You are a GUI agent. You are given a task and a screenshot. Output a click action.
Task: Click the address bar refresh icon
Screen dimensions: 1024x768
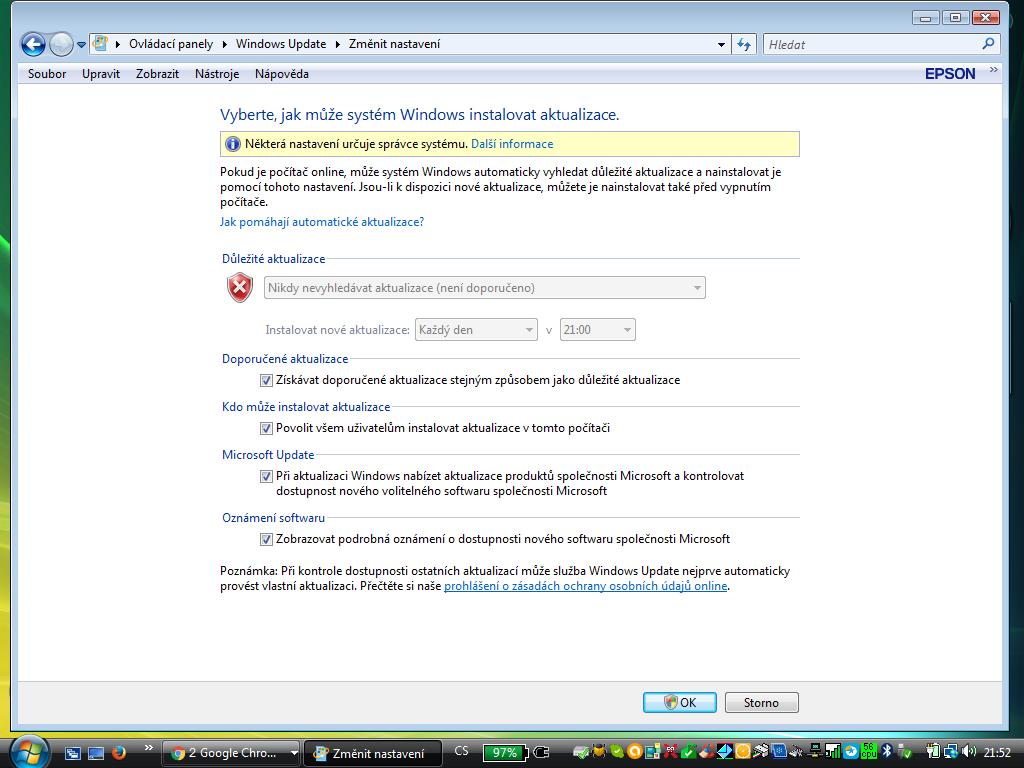click(x=744, y=44)
